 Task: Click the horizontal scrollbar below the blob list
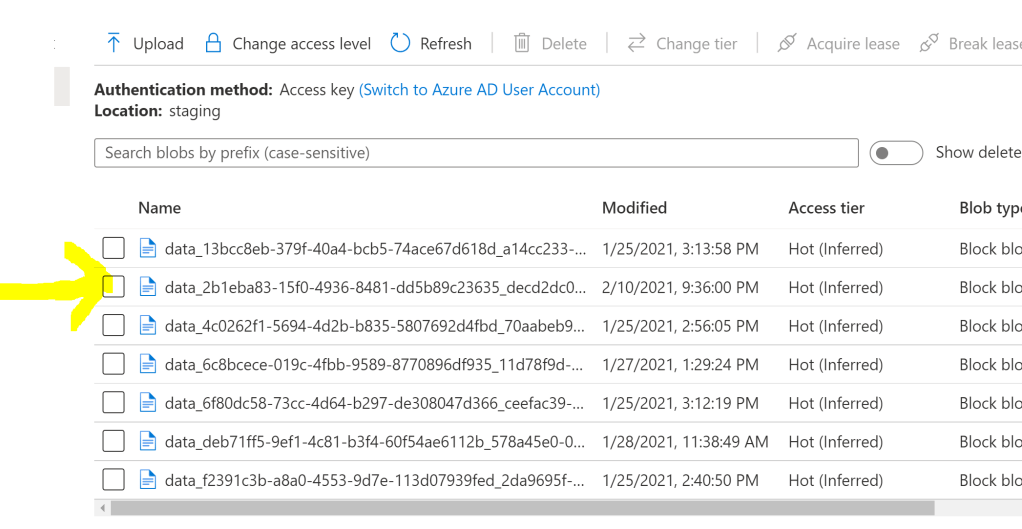[x=520, y=508]
